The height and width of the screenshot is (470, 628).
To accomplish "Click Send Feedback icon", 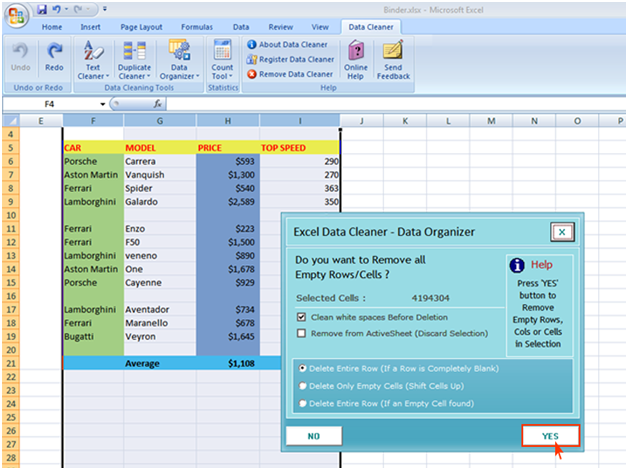I will pyautogui.click(x=393, y=51).
